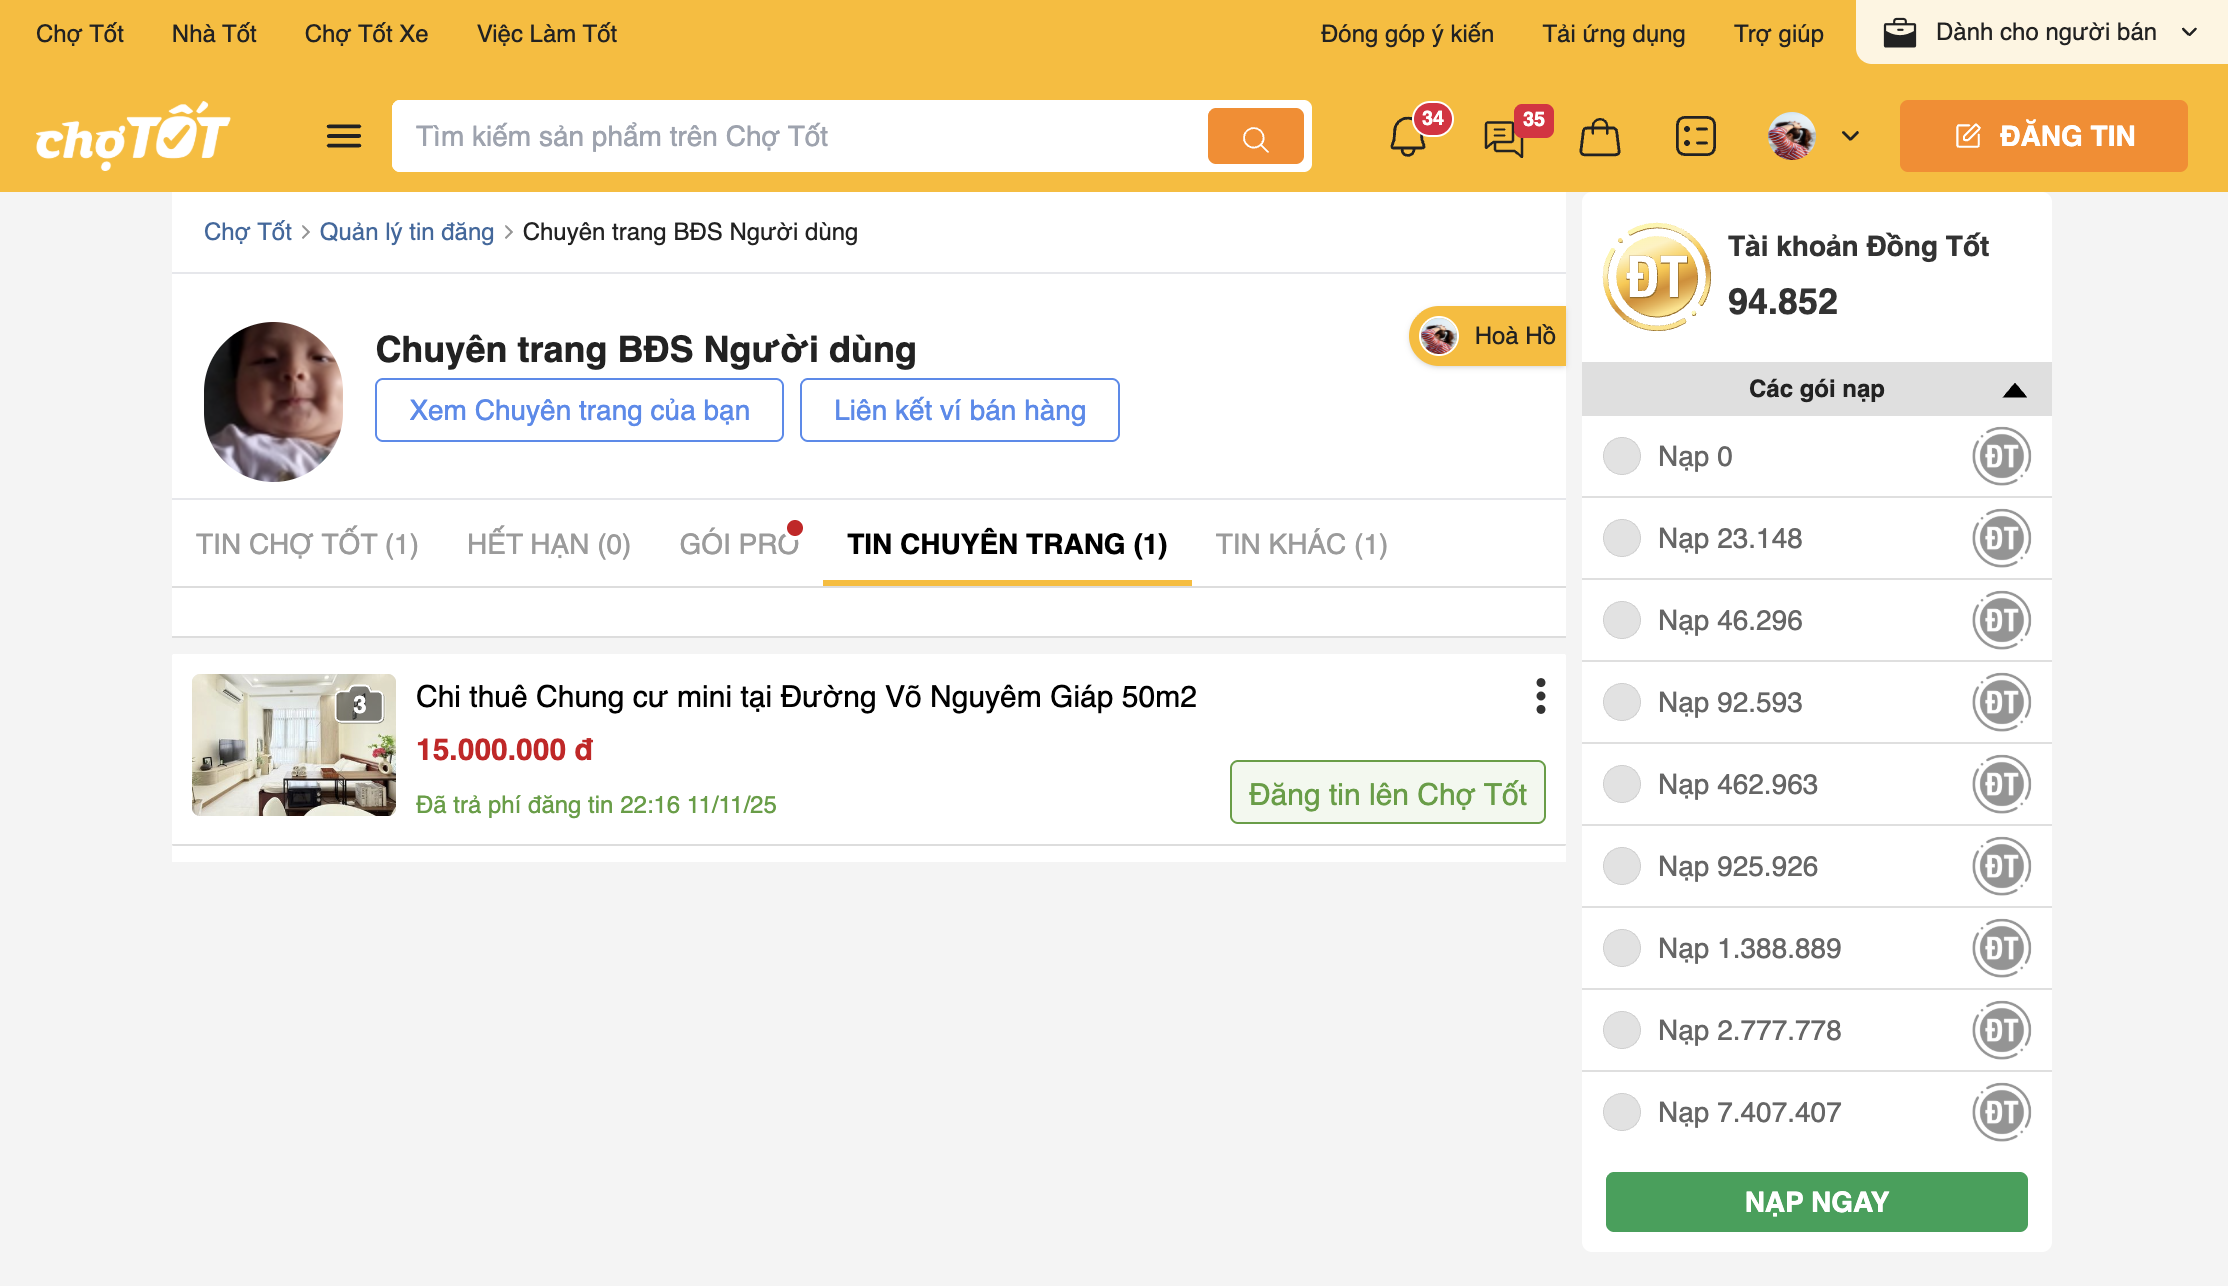
Task: Open the shopping bag icon
Action: tap(1600, 137)
